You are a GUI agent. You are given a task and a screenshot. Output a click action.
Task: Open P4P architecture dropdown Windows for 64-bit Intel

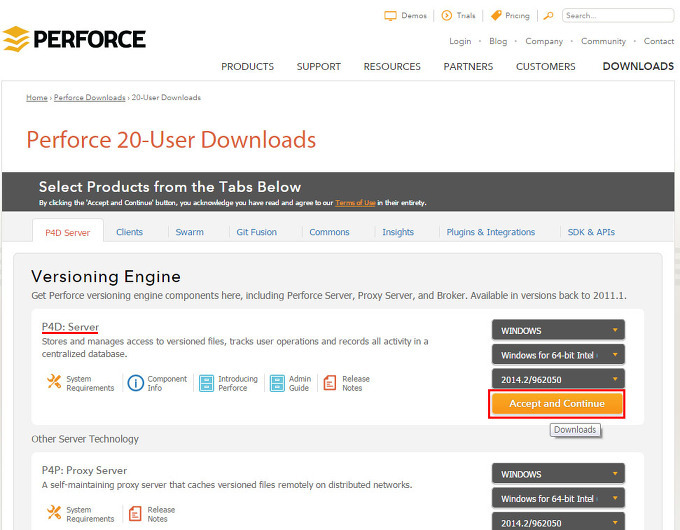coord(558,499)
